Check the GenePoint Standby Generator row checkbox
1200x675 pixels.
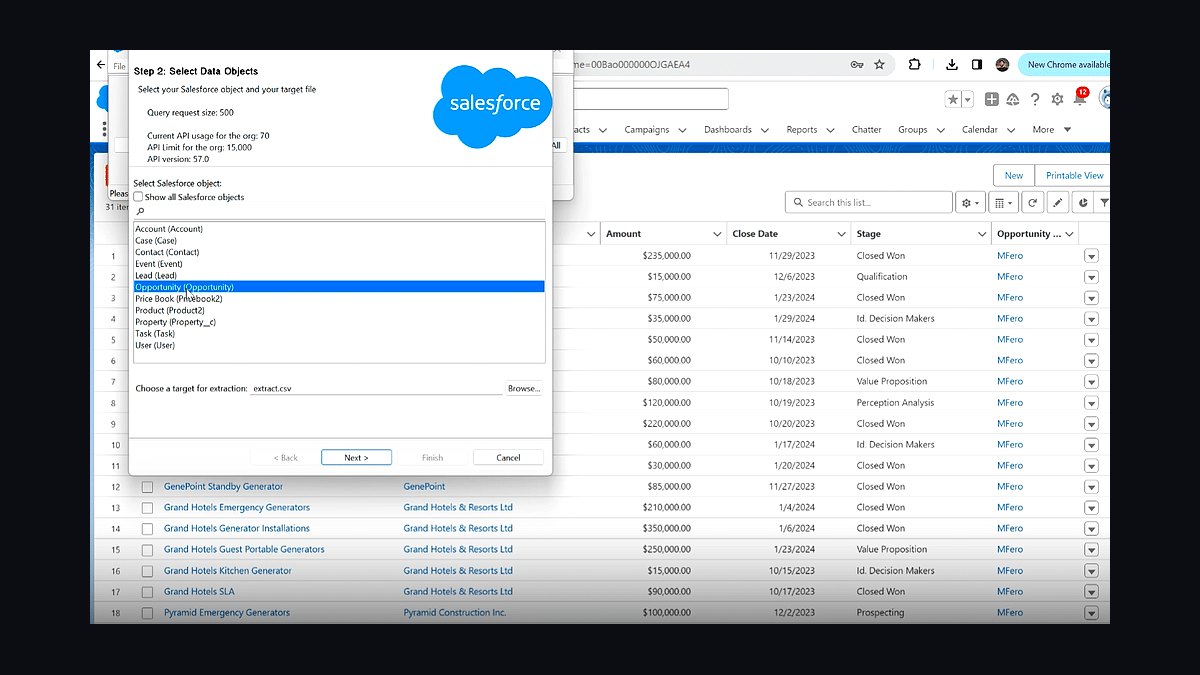coord(147,487)
